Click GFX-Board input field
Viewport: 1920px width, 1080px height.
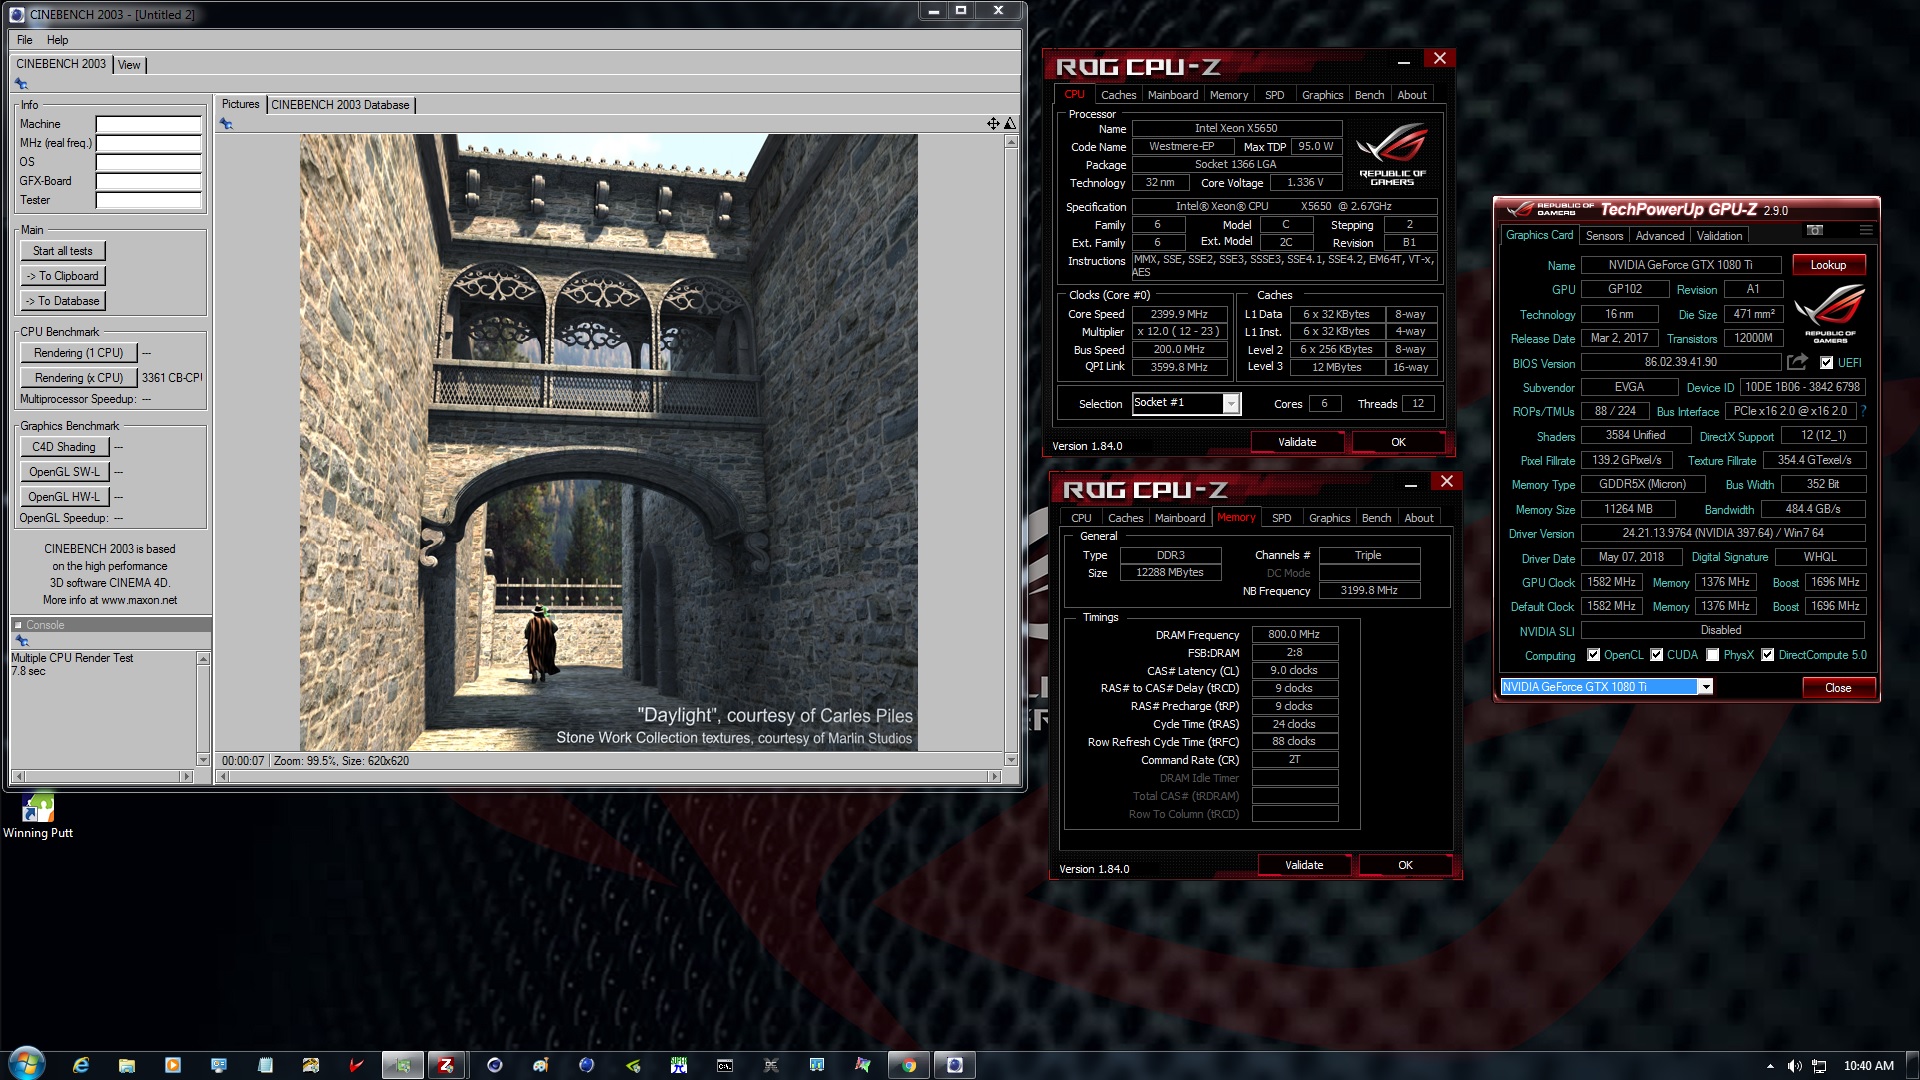click(148, 181)
